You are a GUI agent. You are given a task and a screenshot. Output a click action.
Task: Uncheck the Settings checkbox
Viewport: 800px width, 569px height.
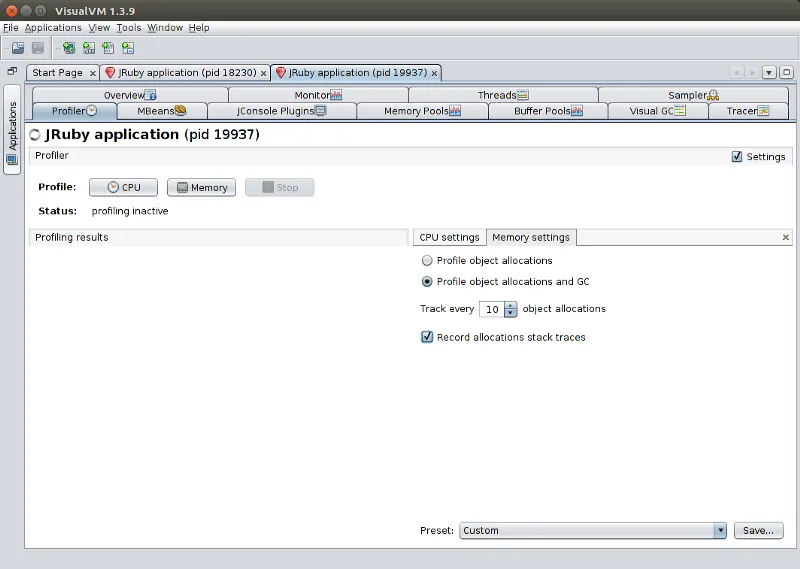737,157
